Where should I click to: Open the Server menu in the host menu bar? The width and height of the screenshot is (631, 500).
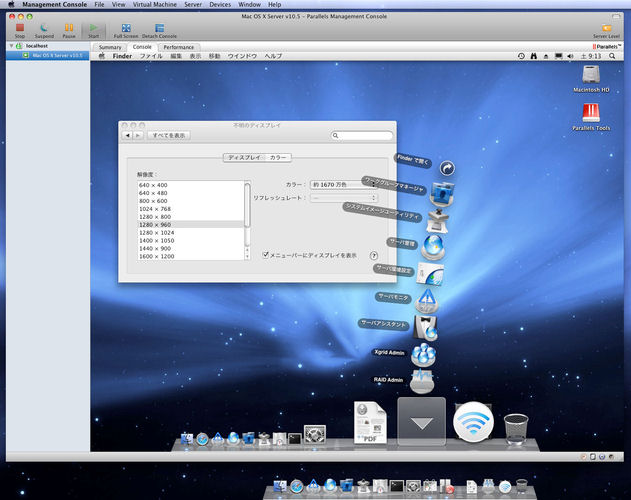point(193,4)
